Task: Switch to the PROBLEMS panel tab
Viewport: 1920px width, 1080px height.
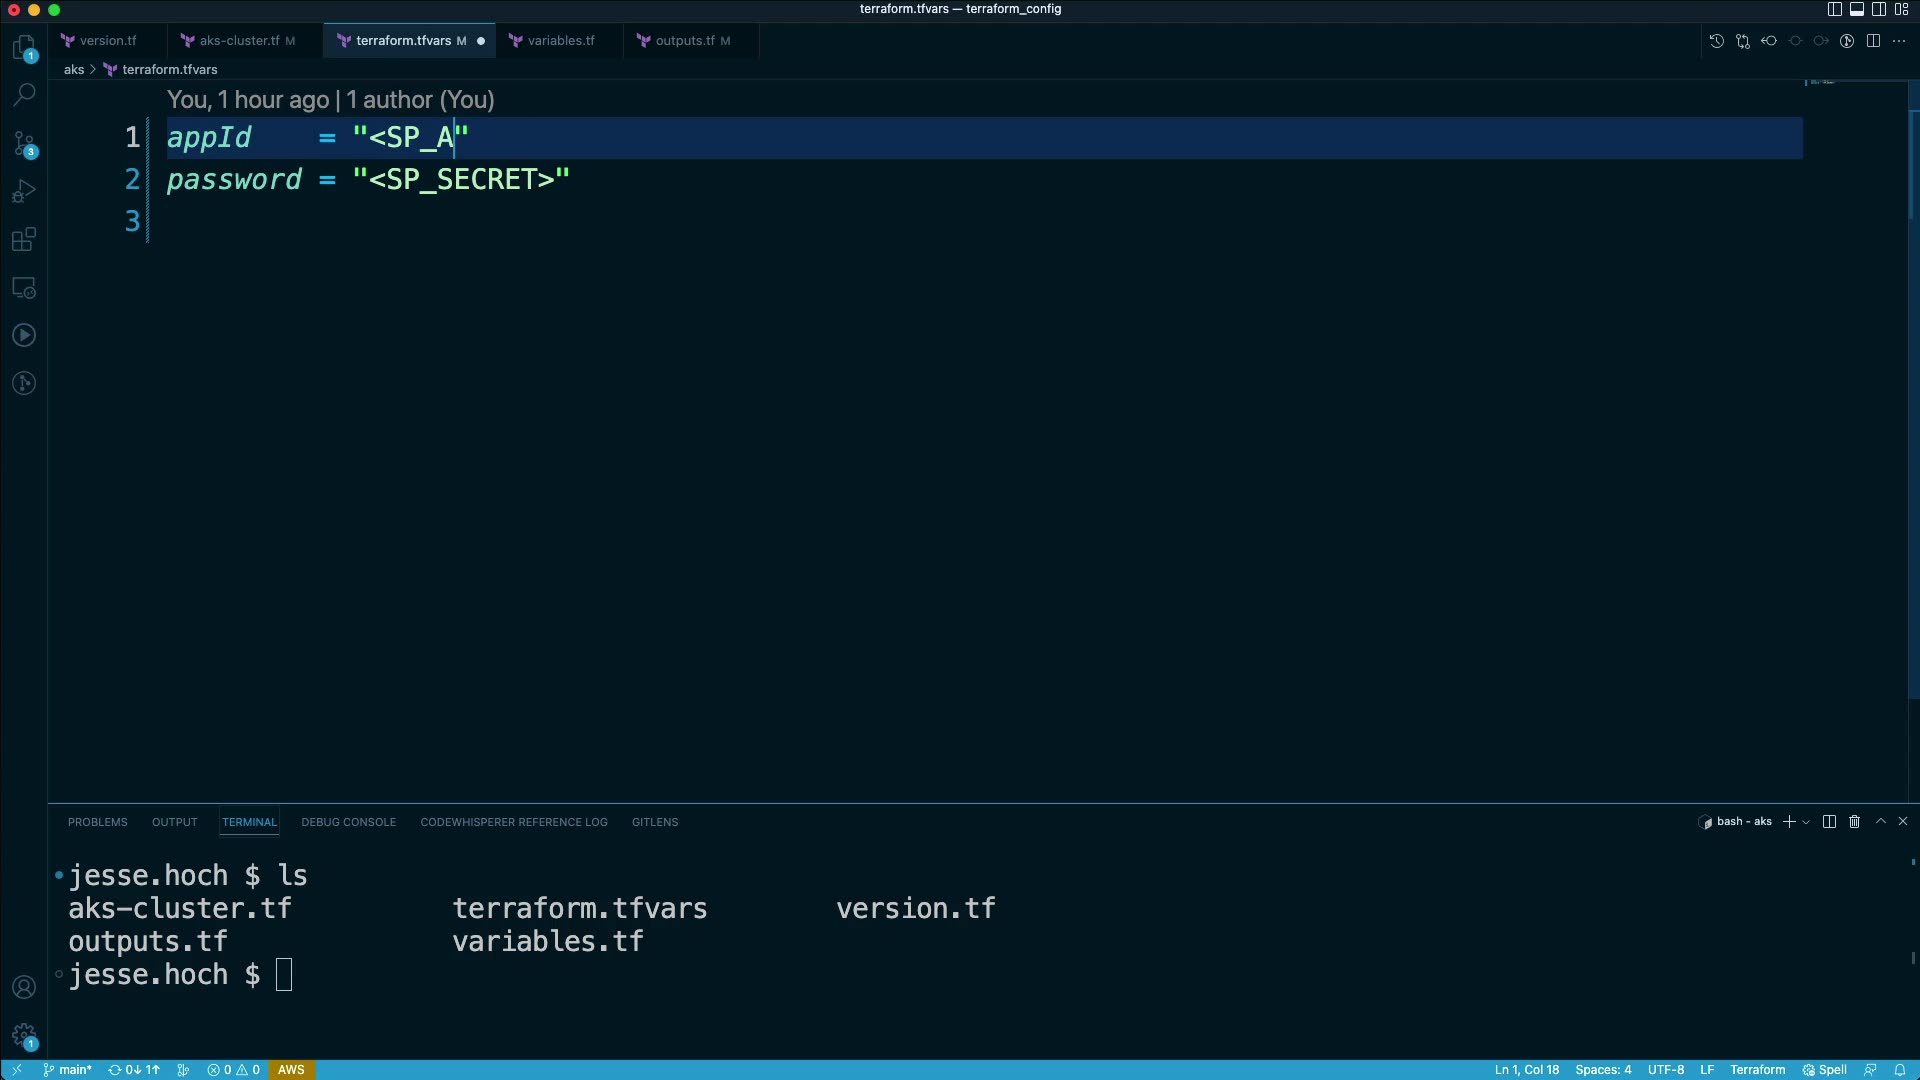Action: (97, 822)
